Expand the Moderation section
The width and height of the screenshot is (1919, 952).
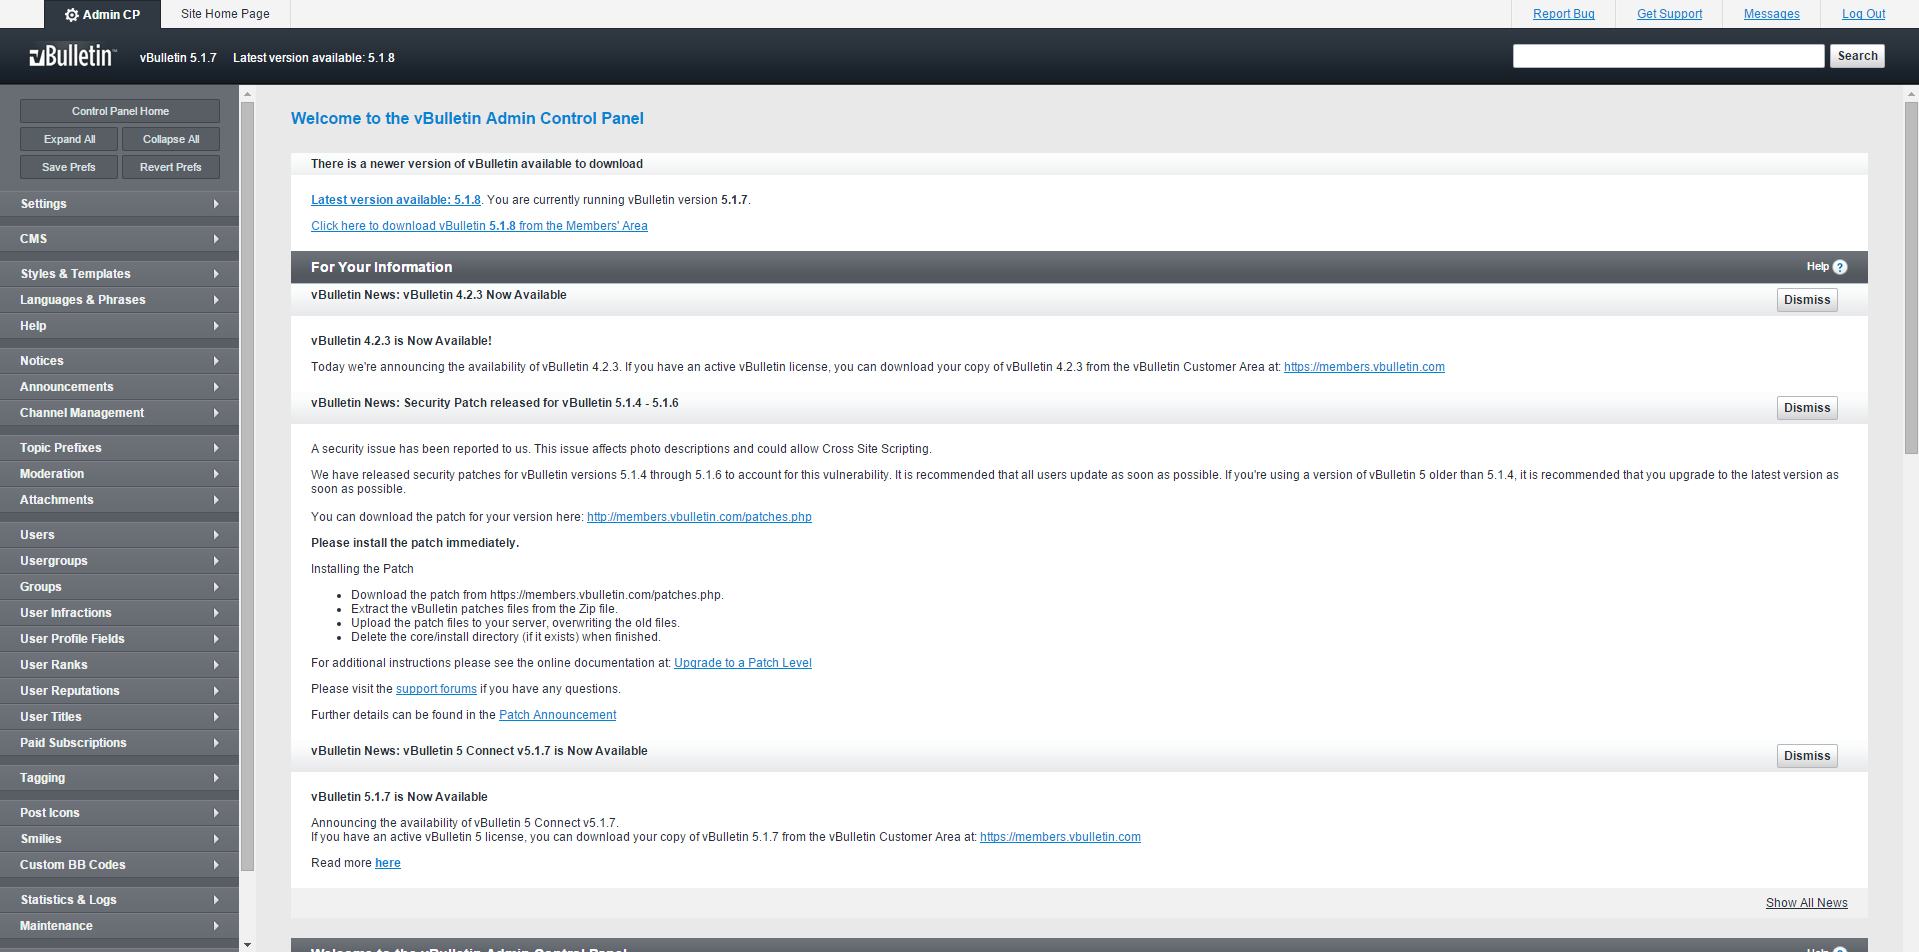pyautogui.click(x=119, y=474)
